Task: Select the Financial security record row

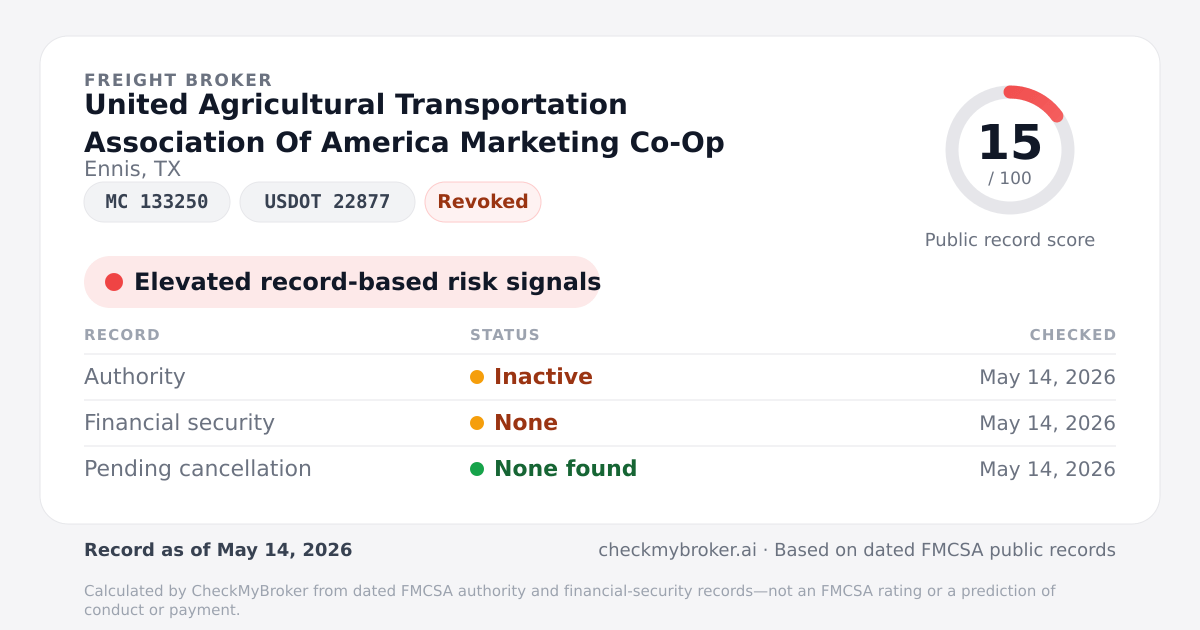Action: click(600, 423)
